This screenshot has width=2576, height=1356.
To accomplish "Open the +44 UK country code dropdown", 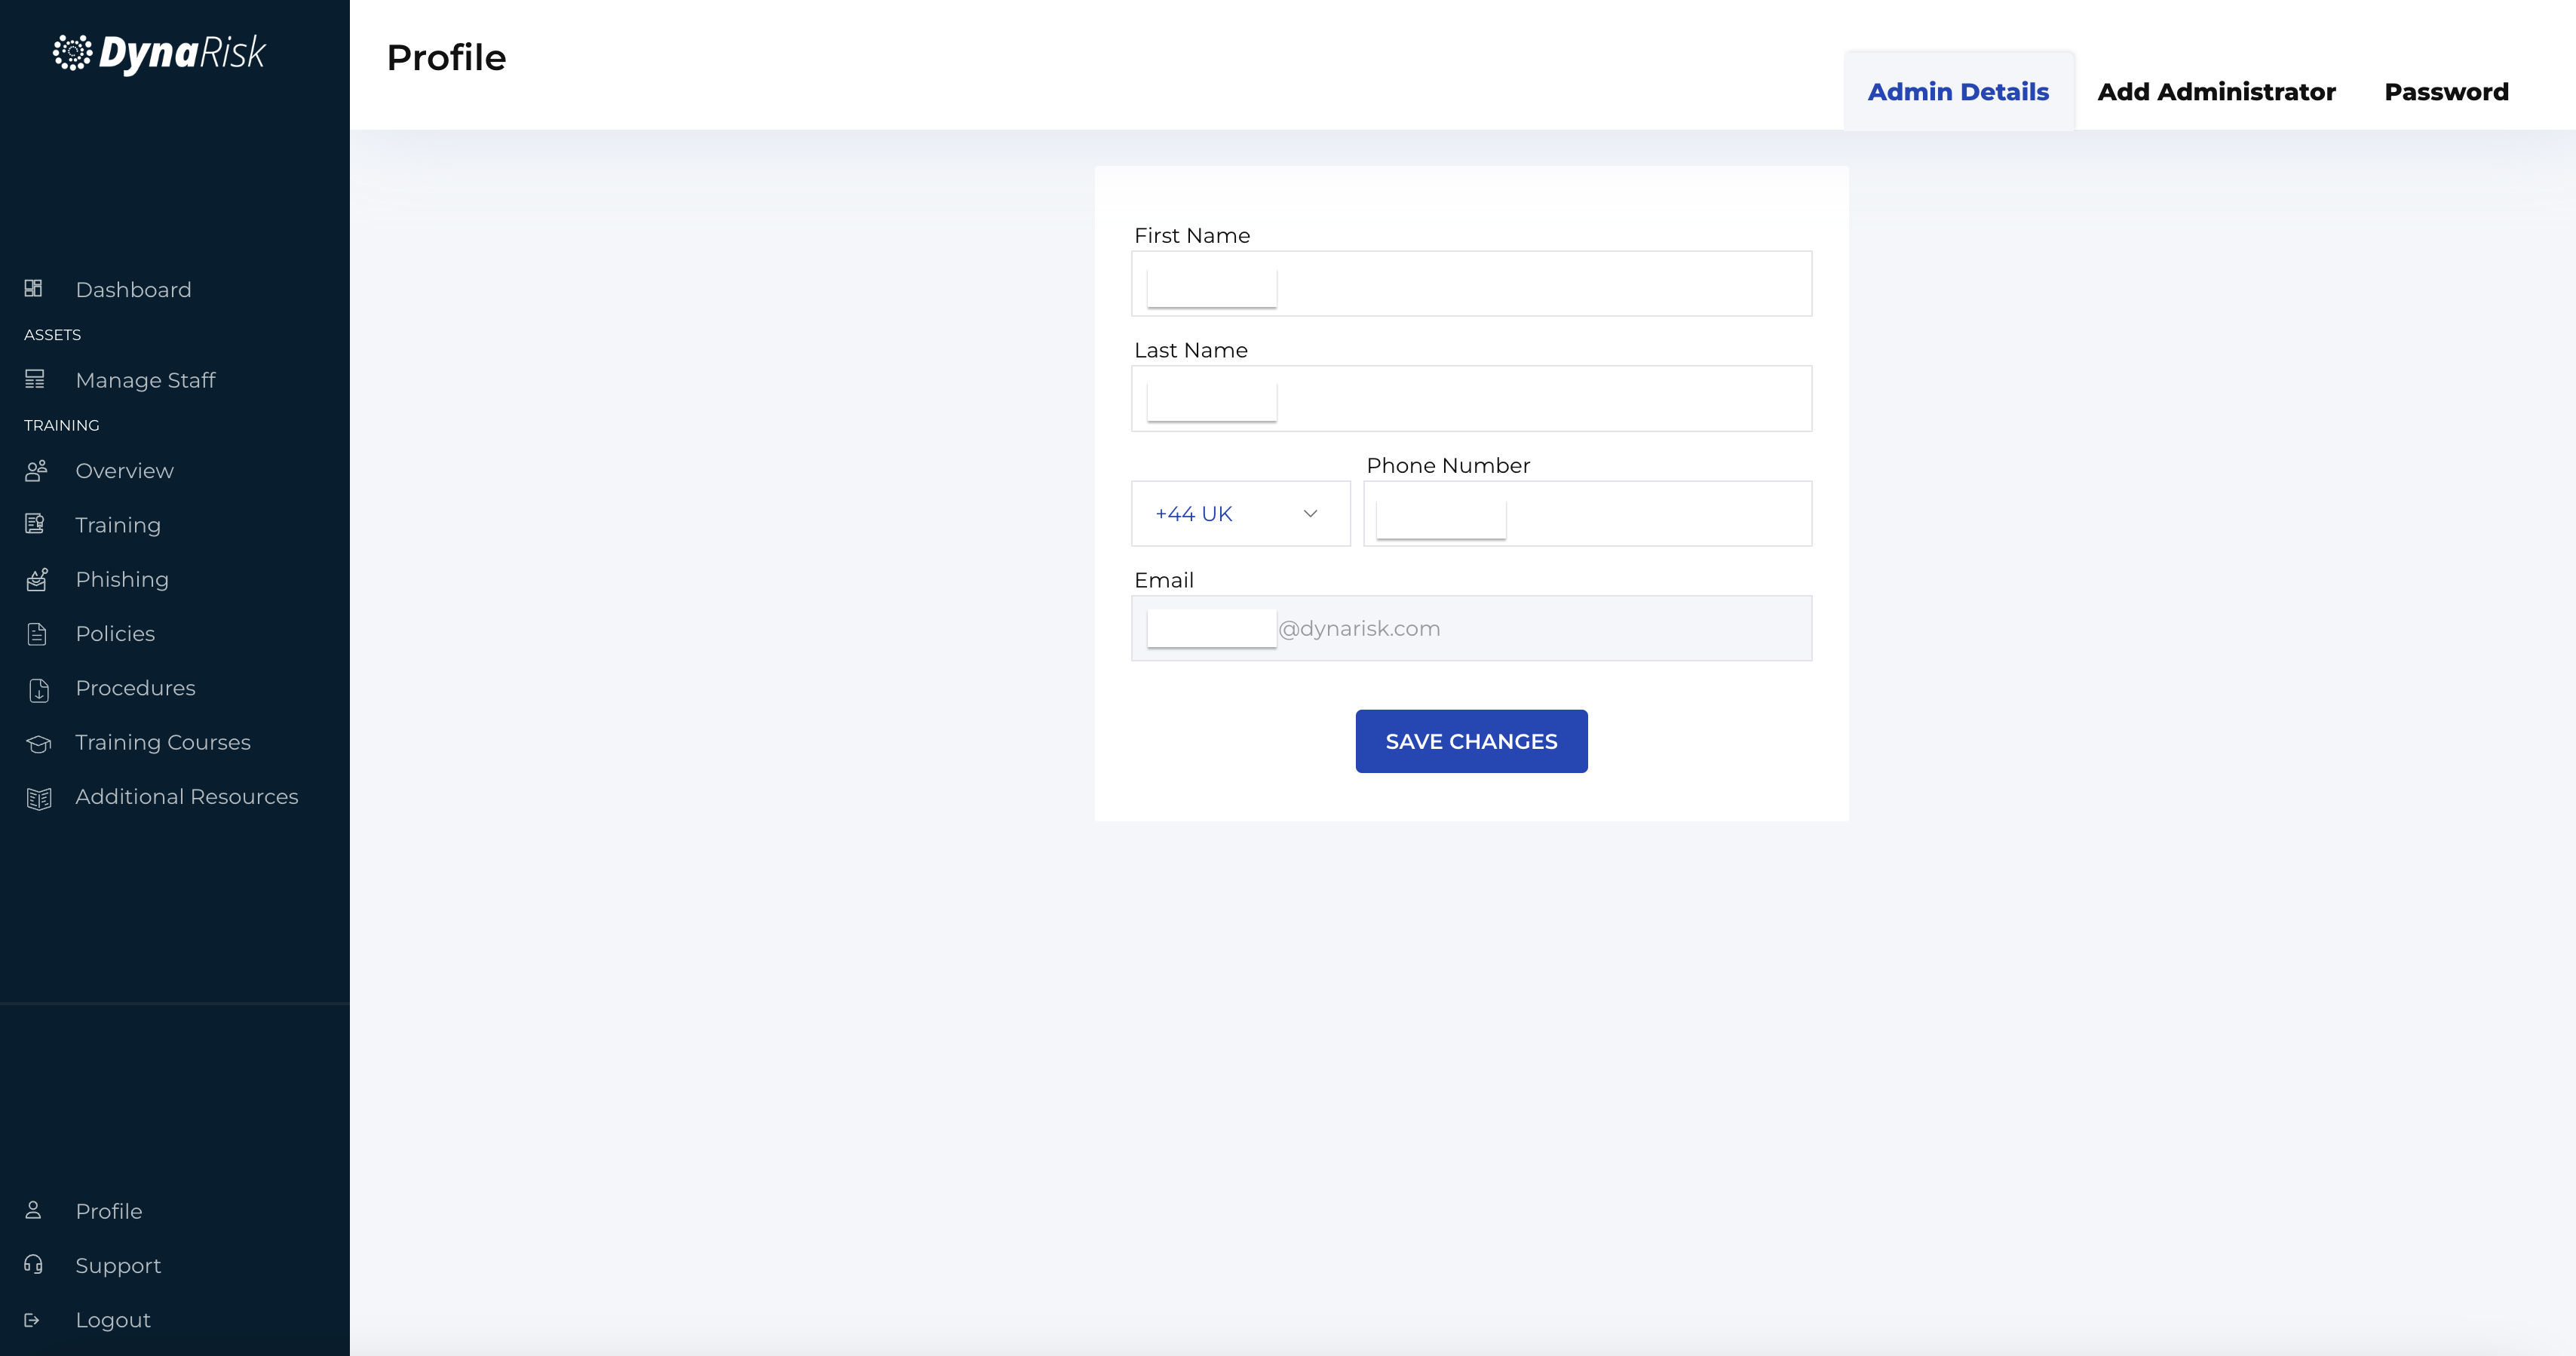I will coord(1239,514).
